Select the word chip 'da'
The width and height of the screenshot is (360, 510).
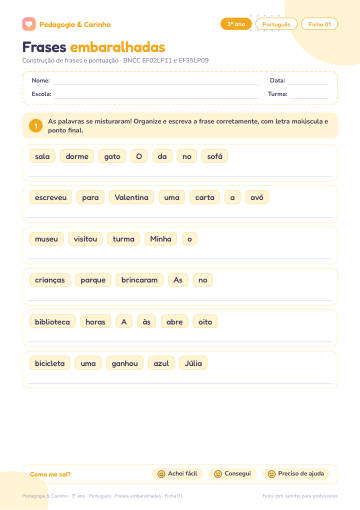click(162, 156)
